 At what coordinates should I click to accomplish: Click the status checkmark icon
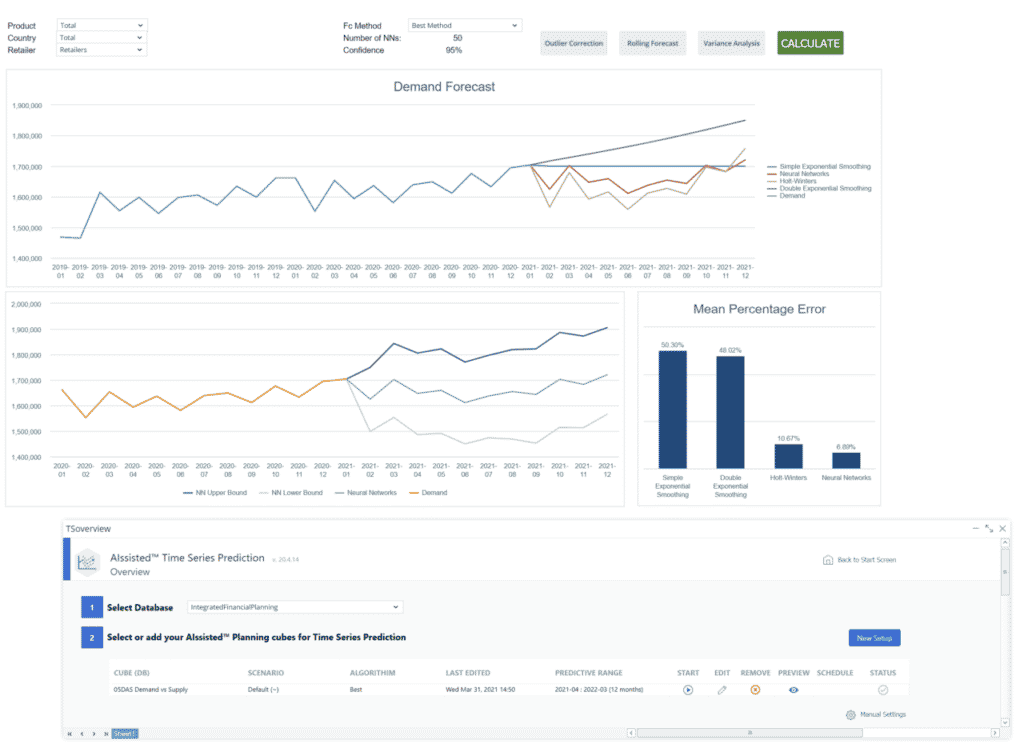pyautogui.click(x=883, y=690)
